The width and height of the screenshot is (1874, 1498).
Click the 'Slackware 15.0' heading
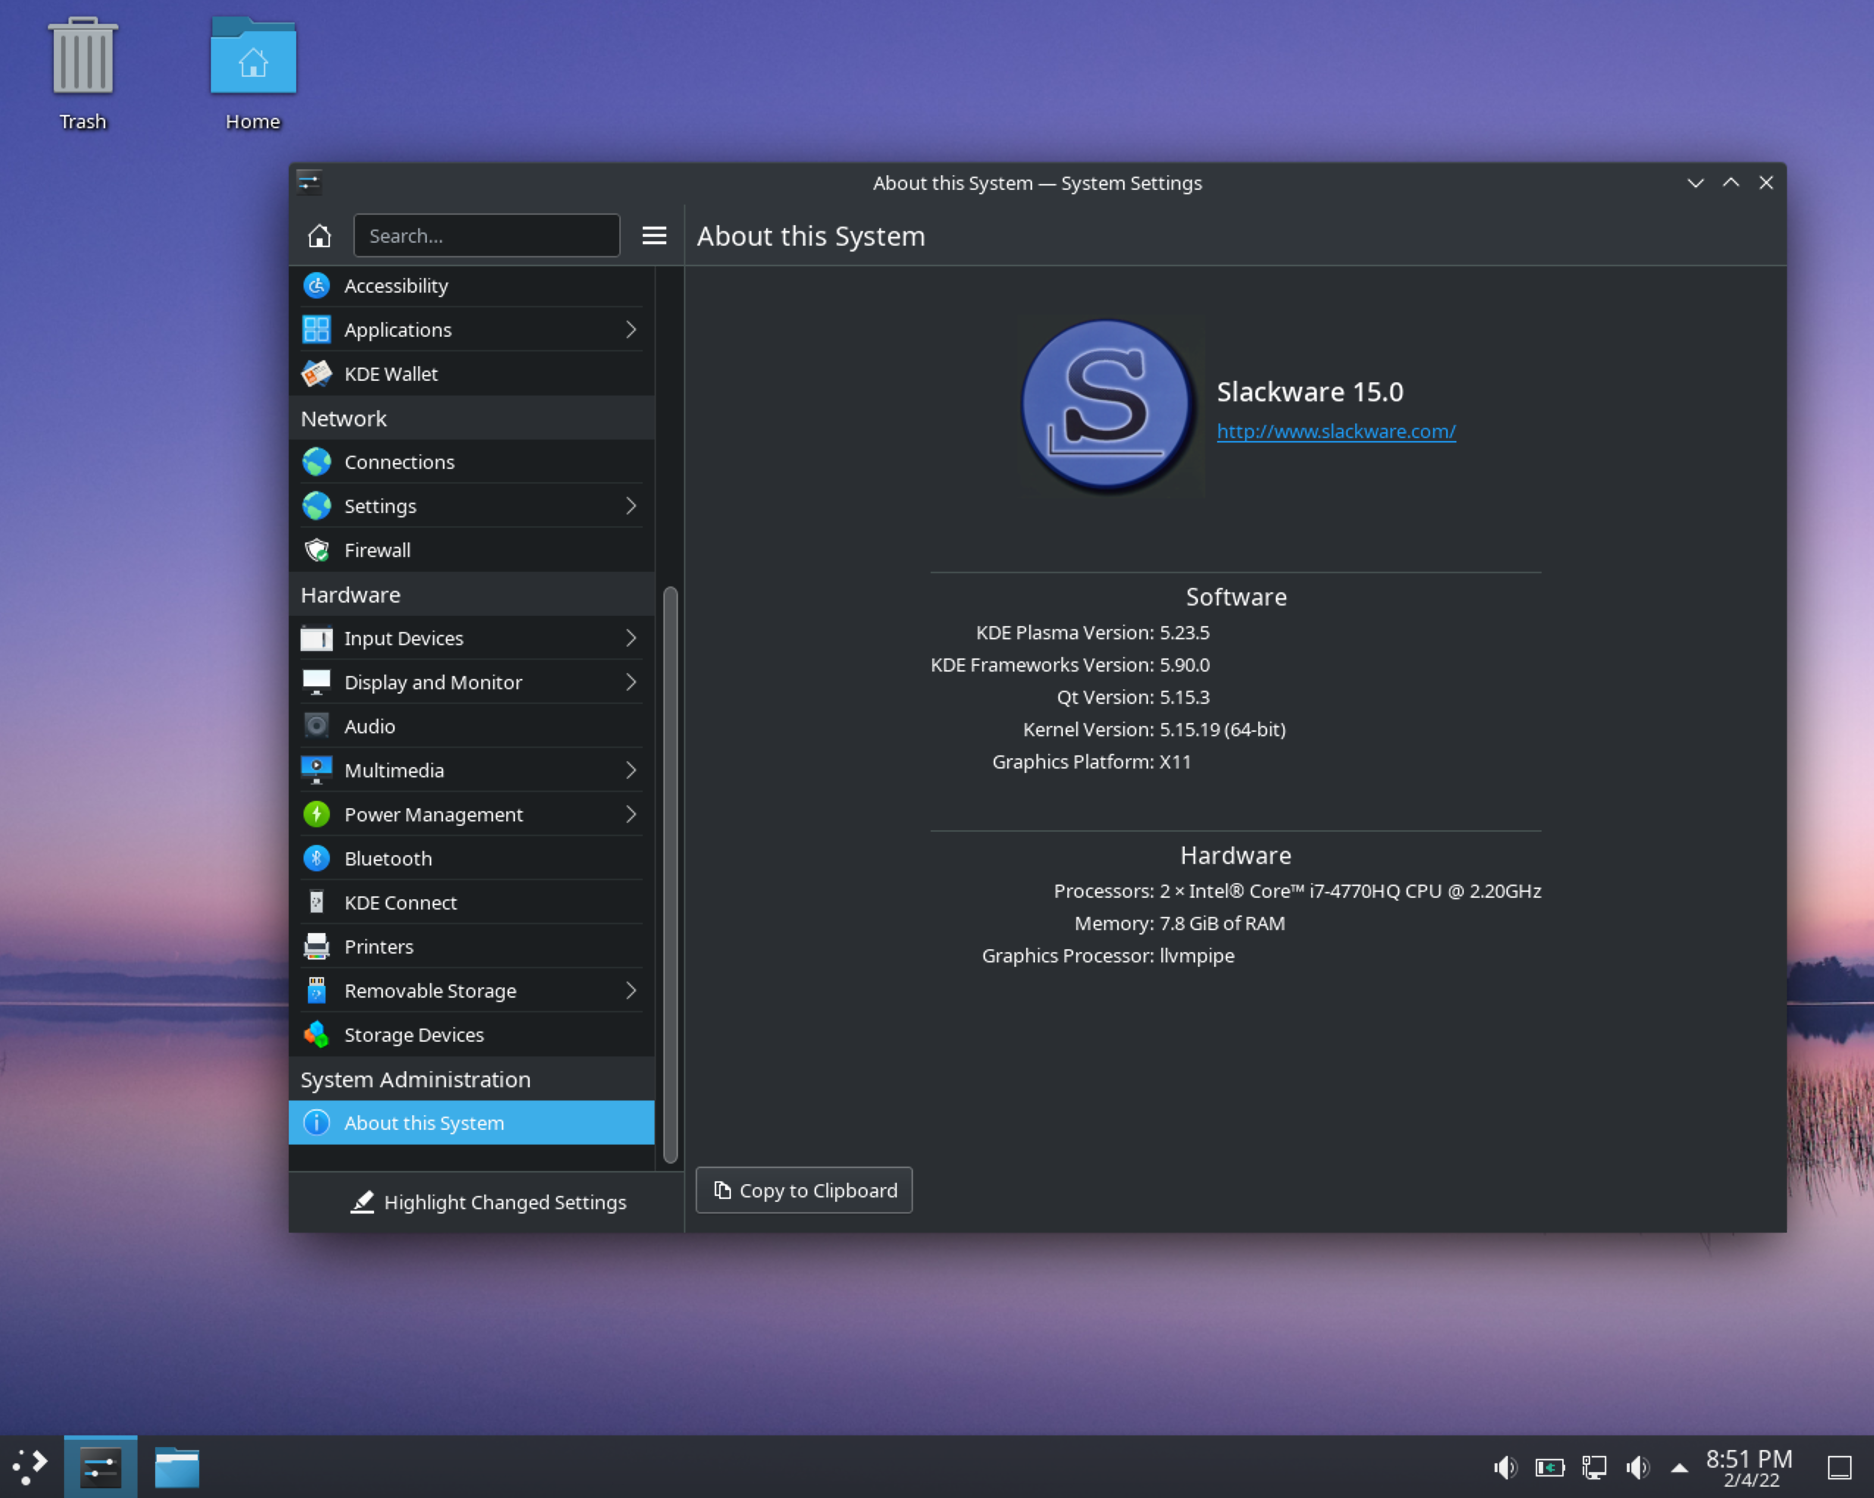tap(1310, 391)
